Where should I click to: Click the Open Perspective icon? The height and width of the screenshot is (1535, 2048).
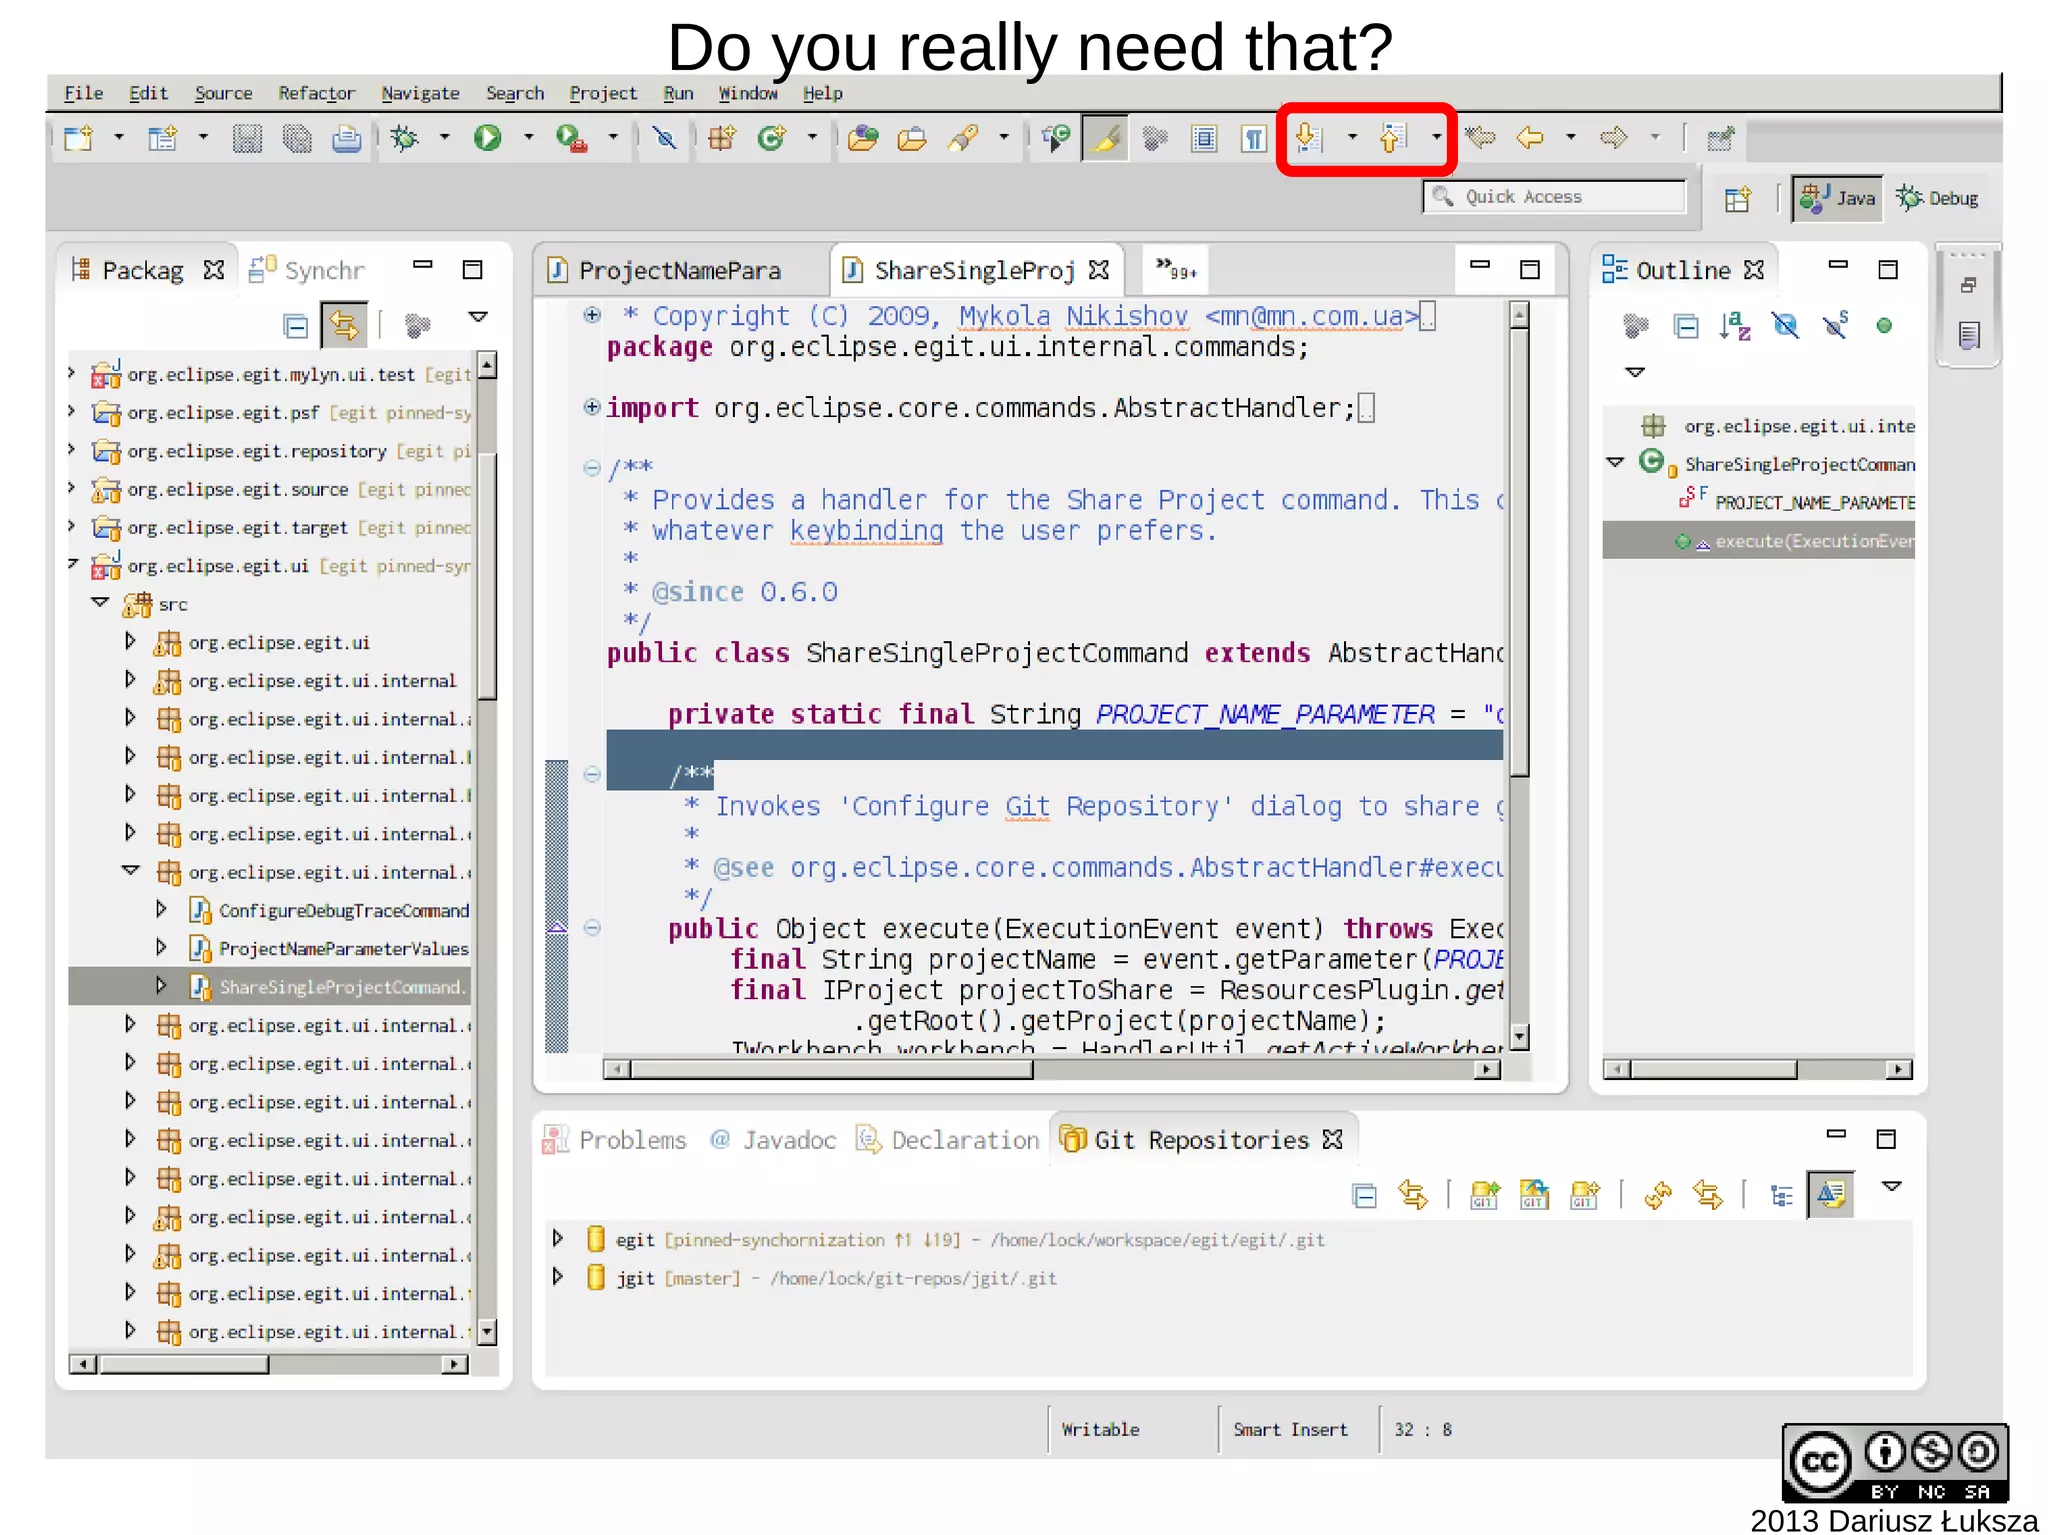pyautogui.click(x=1738, y=199)
